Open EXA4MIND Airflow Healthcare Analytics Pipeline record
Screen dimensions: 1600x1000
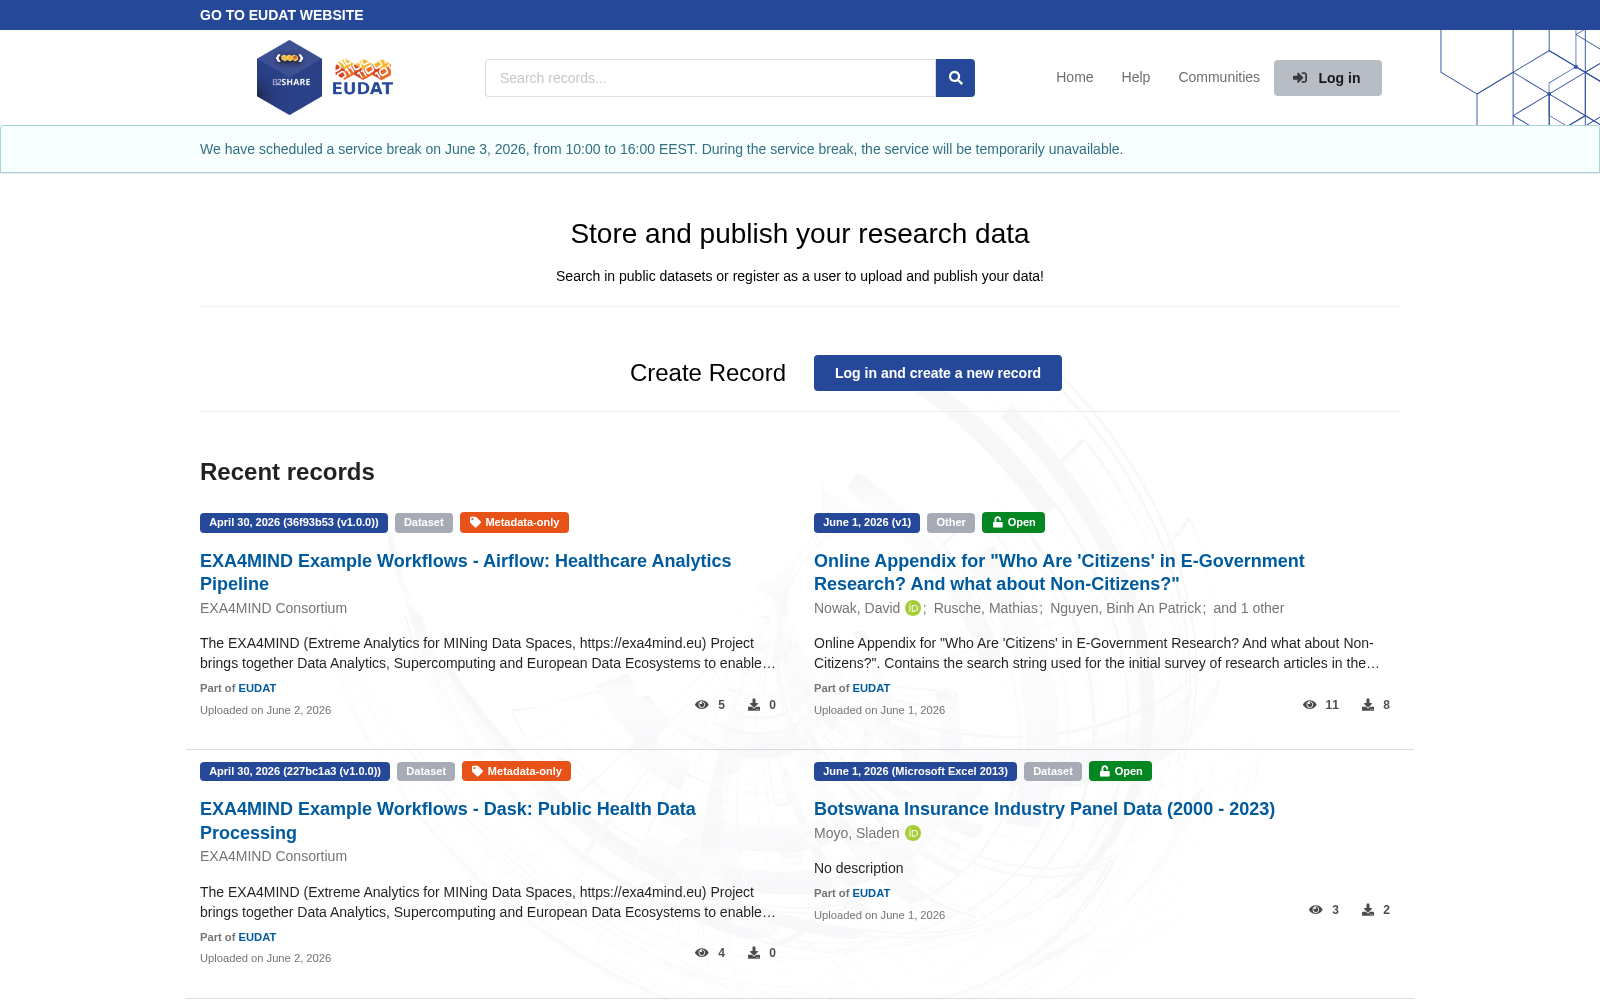click(x=465, y=572)
